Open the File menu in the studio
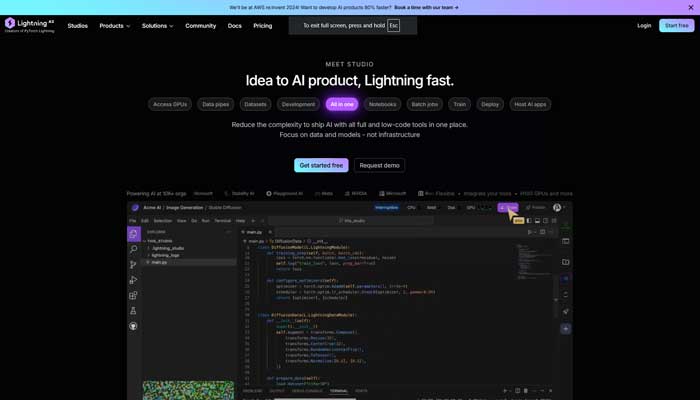 (133, 221)
